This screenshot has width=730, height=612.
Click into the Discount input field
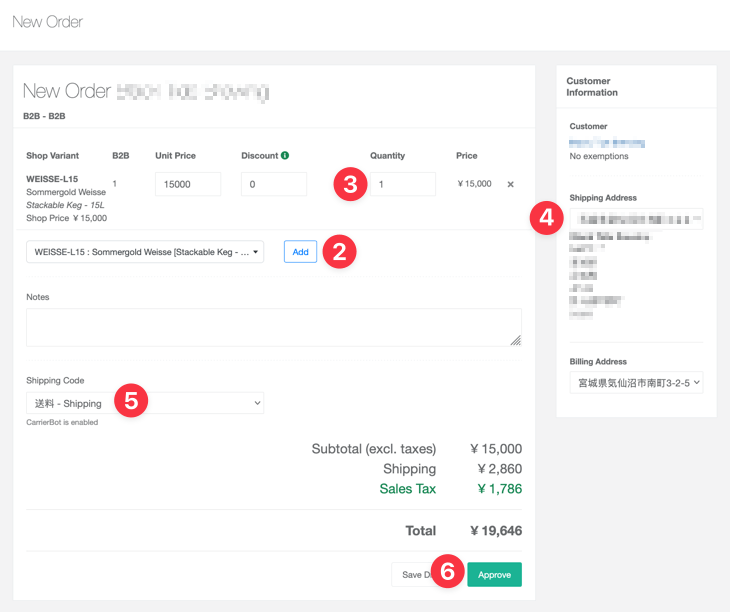pos(273,184)
